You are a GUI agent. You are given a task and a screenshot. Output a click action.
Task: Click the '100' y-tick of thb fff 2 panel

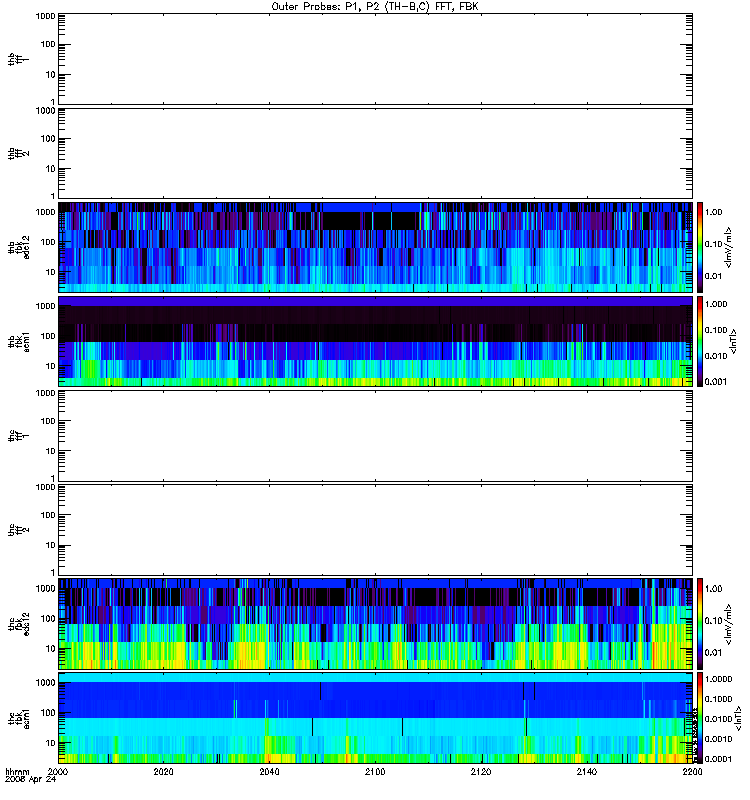click(x=48, y=139)
